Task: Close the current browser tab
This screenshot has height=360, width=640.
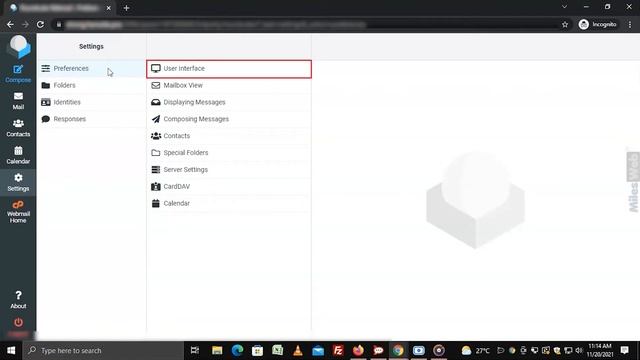Action: (109, 8)
